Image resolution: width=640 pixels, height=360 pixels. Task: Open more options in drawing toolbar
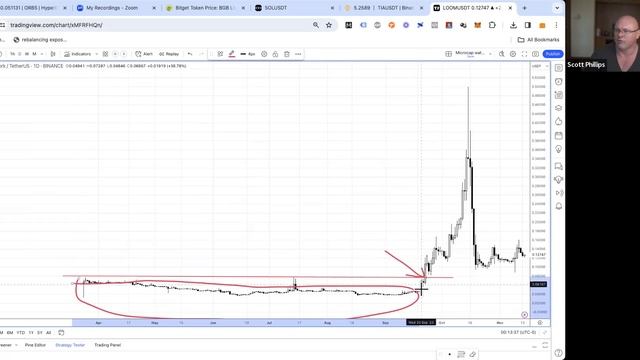pos(298,54)
